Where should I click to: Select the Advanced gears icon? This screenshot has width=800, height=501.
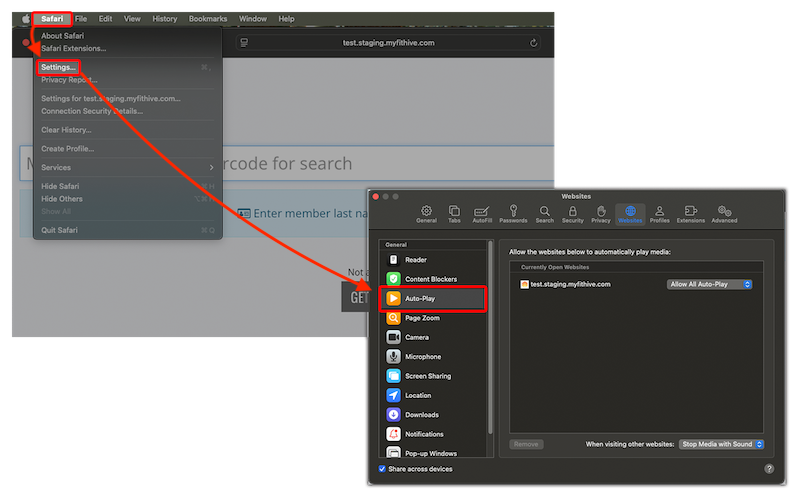point(724,213)
